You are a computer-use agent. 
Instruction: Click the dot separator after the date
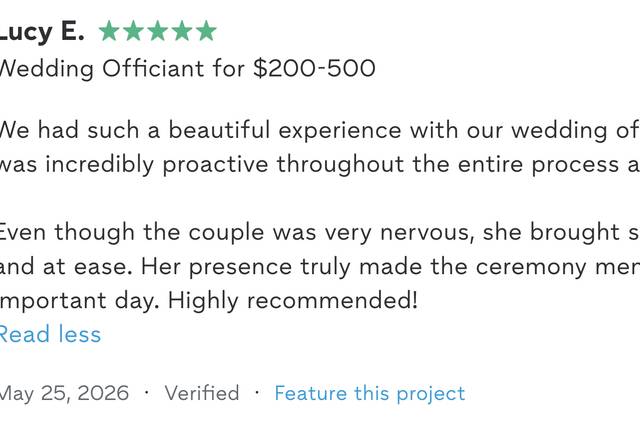(147, 393)
